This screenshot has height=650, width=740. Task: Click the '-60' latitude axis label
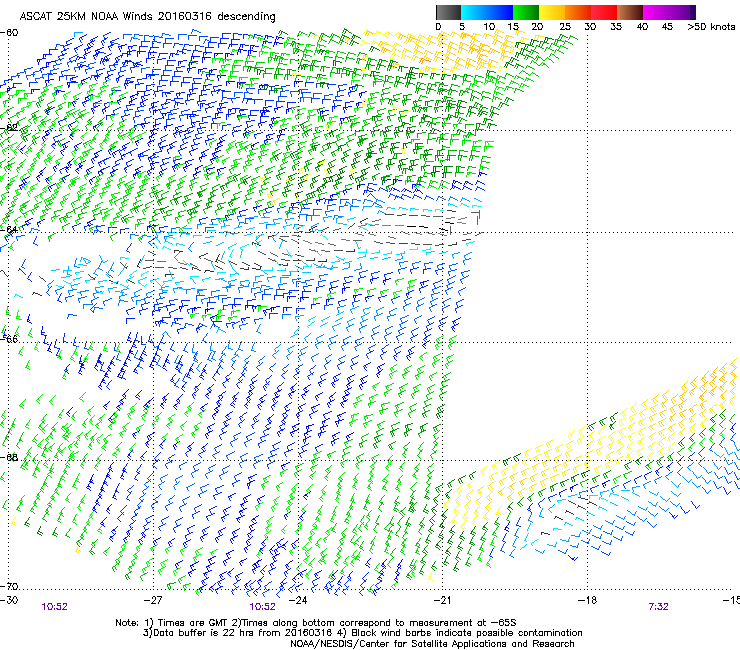9,33
